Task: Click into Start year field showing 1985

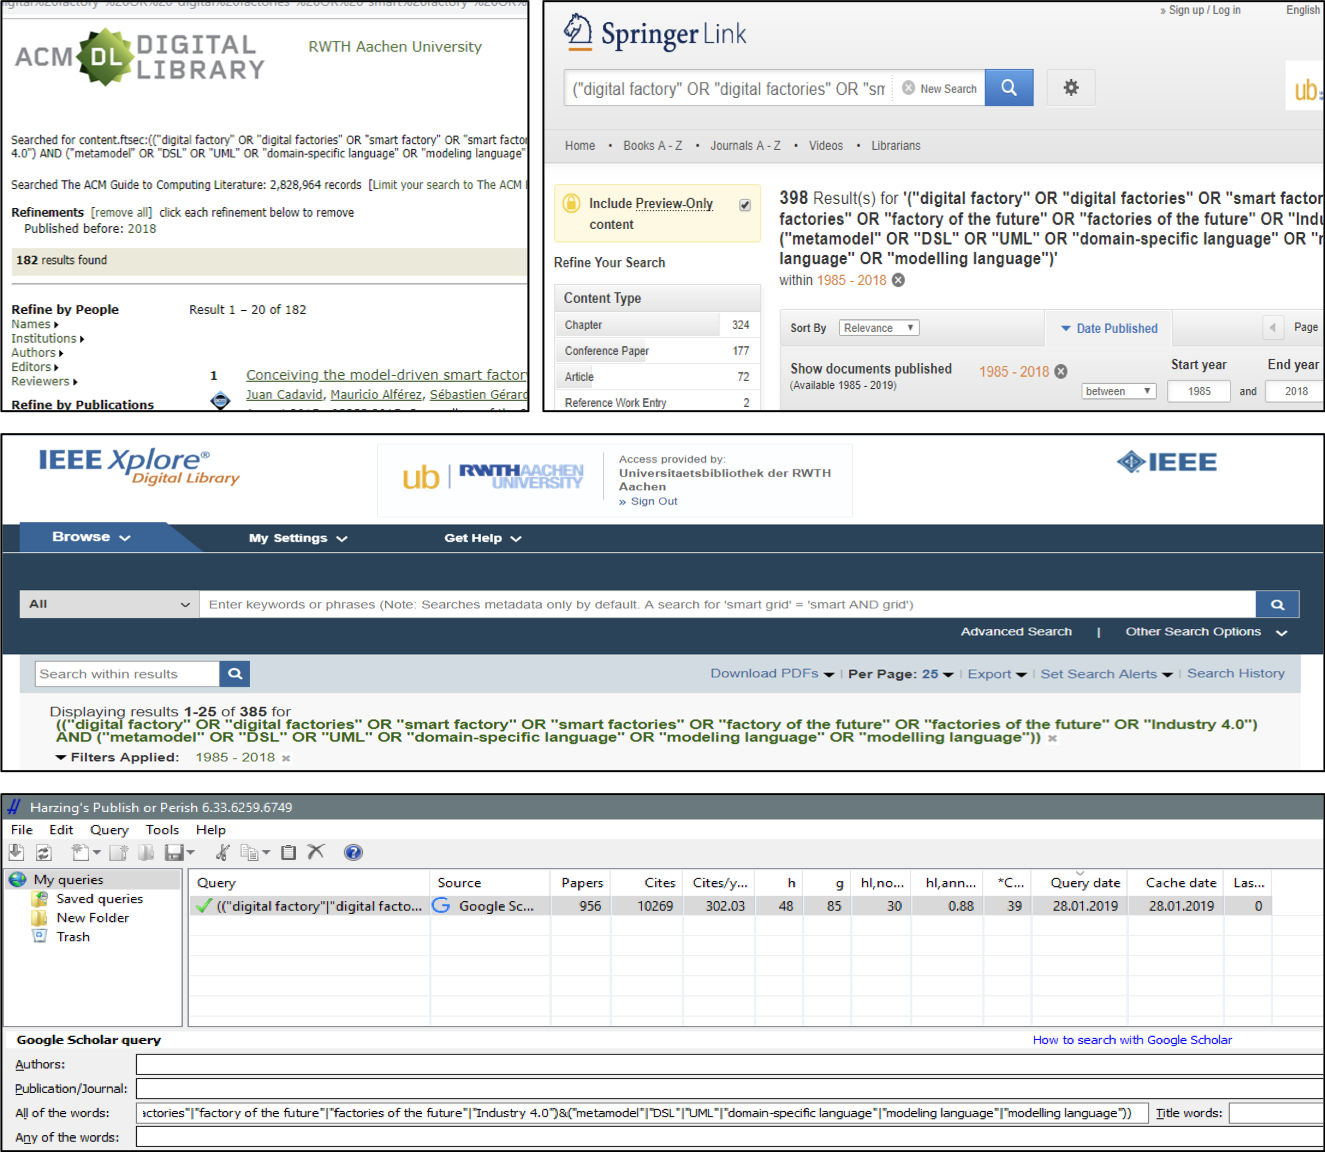Action: click(1199, 391)
